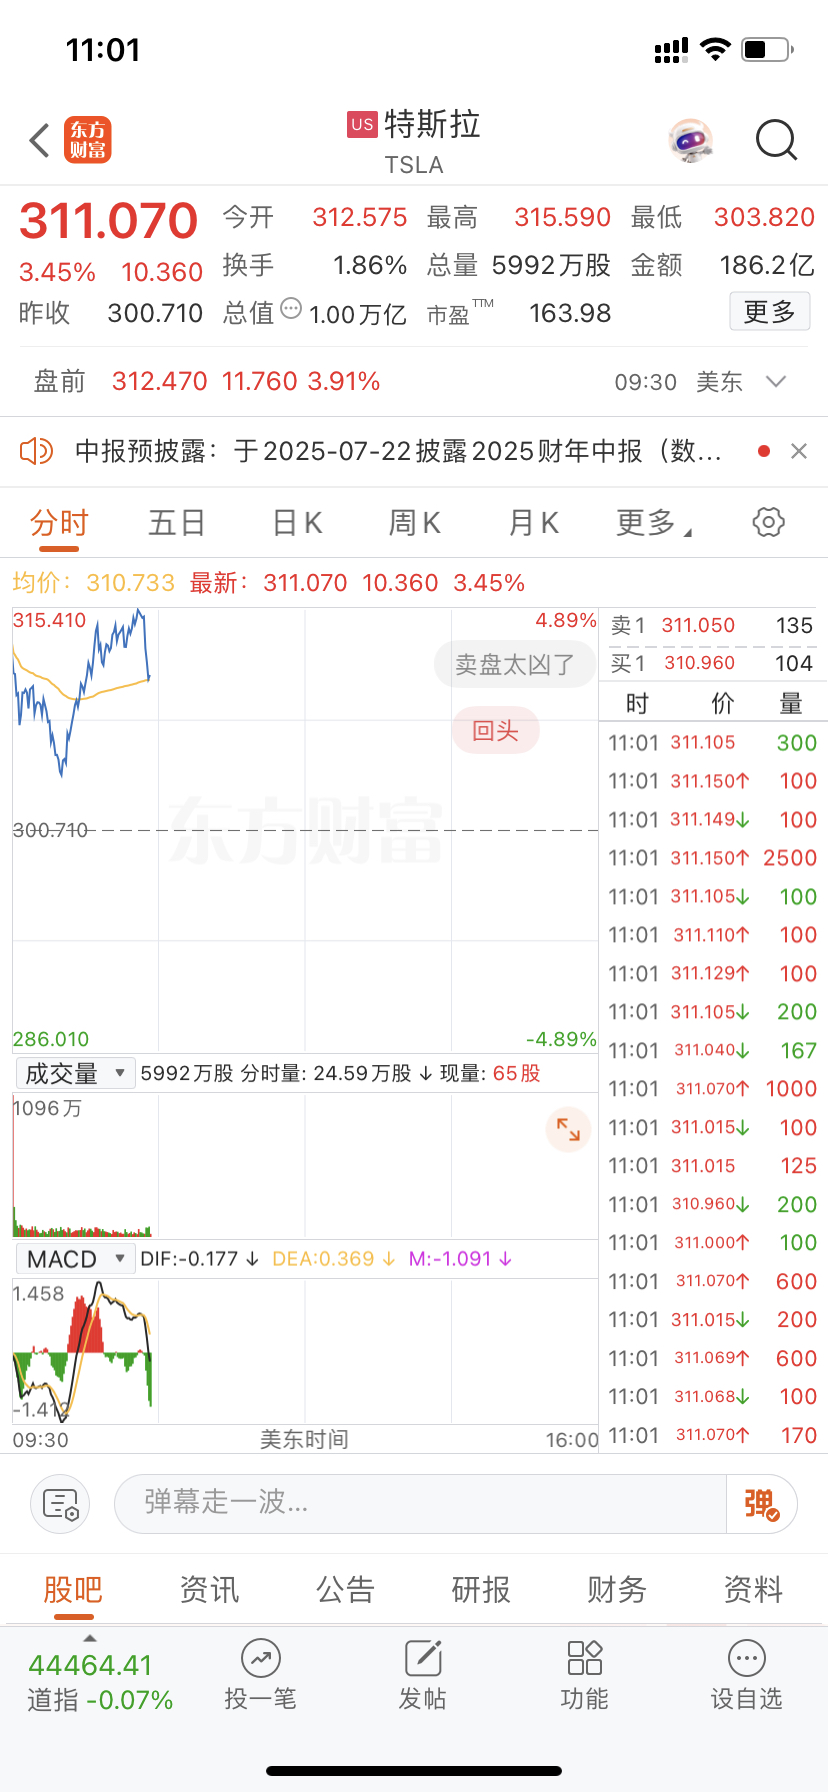Tap the 道指 44464.41 index ticker
This screenshot has width=828, height=1792.
click(x=100, y=1682)
